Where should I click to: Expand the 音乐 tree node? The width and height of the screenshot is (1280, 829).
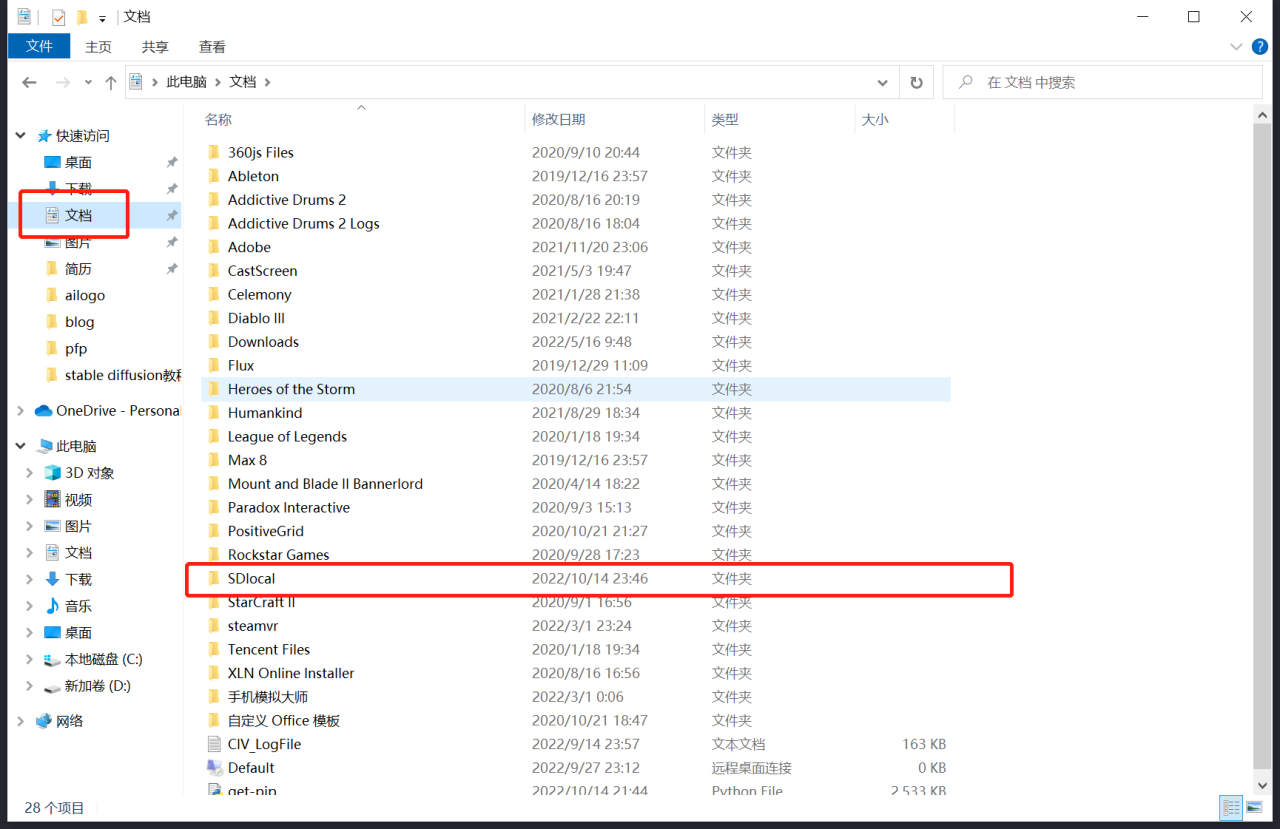coord(31,606)
